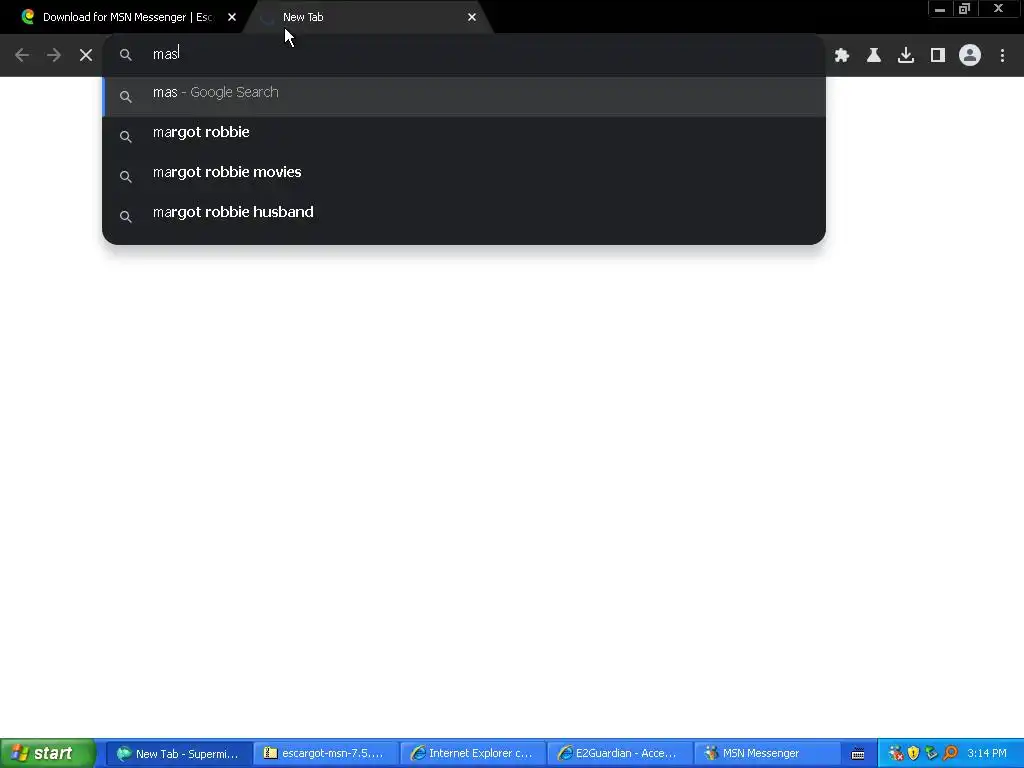The height and width of the screenshot is (768, 1024).
Task: Switch to the New Tab tab
Action: point(368,17)
